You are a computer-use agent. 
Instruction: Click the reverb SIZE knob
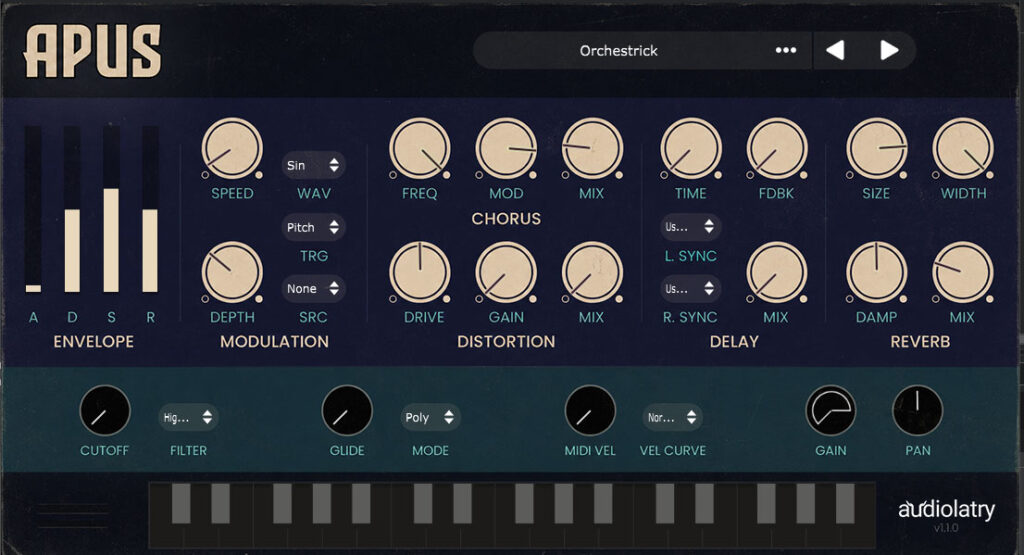pos(876,149)
